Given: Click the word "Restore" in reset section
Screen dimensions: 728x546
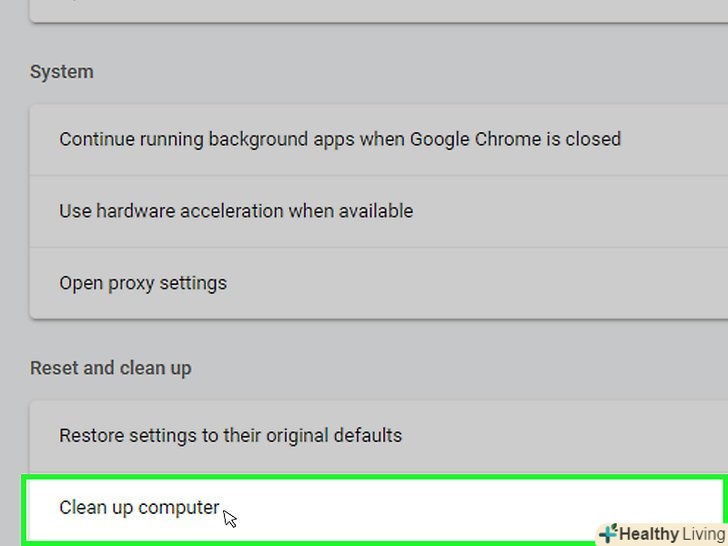Looking at the screenshot, I should pyautogui.click(x=93, y=436).
